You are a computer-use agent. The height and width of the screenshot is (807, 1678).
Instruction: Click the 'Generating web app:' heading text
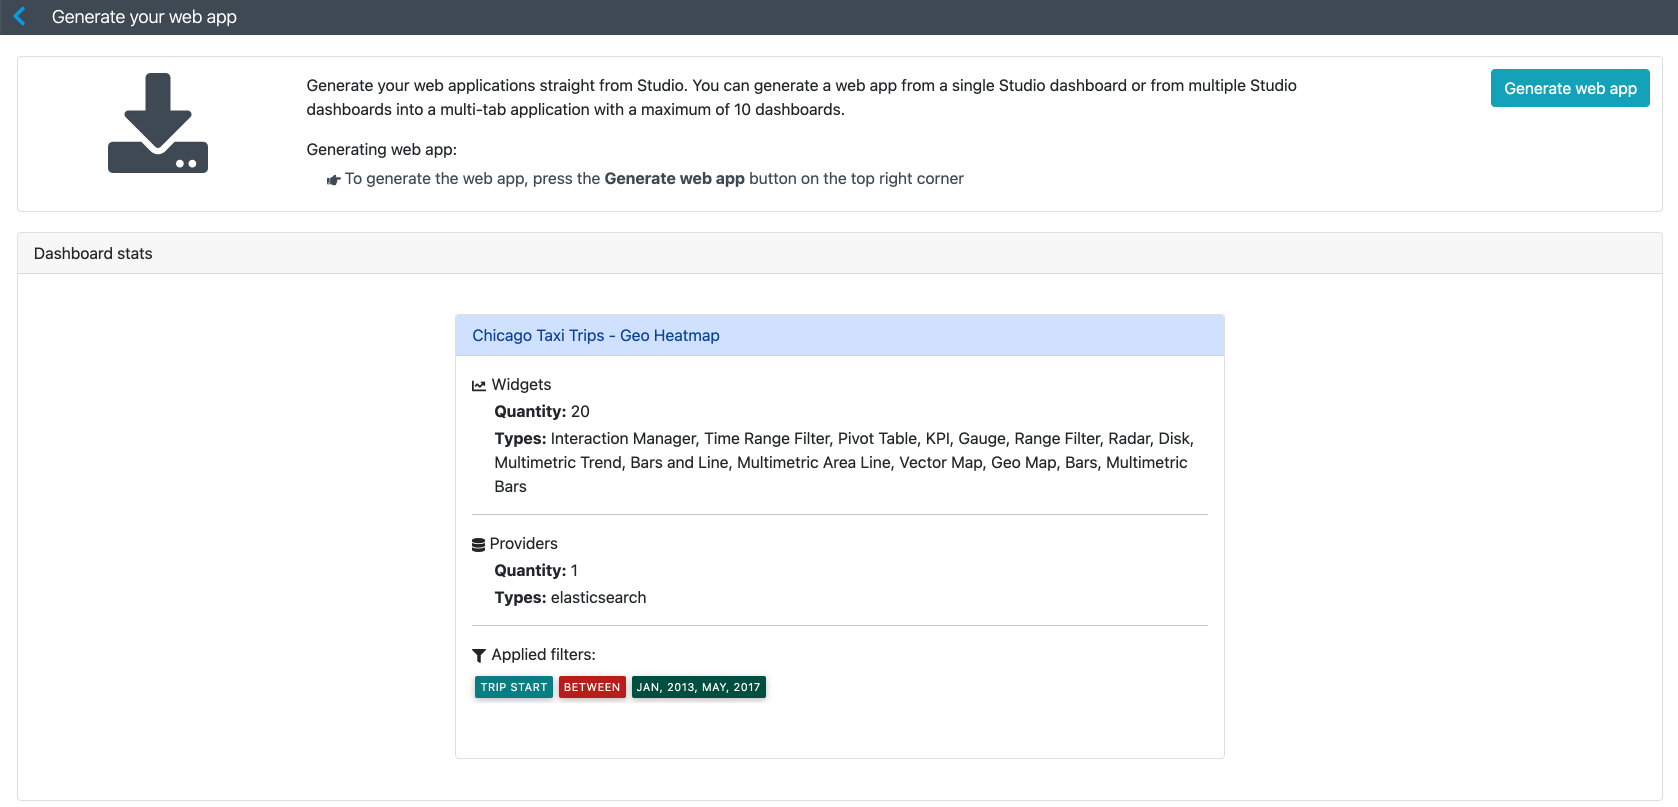(381, 150)
